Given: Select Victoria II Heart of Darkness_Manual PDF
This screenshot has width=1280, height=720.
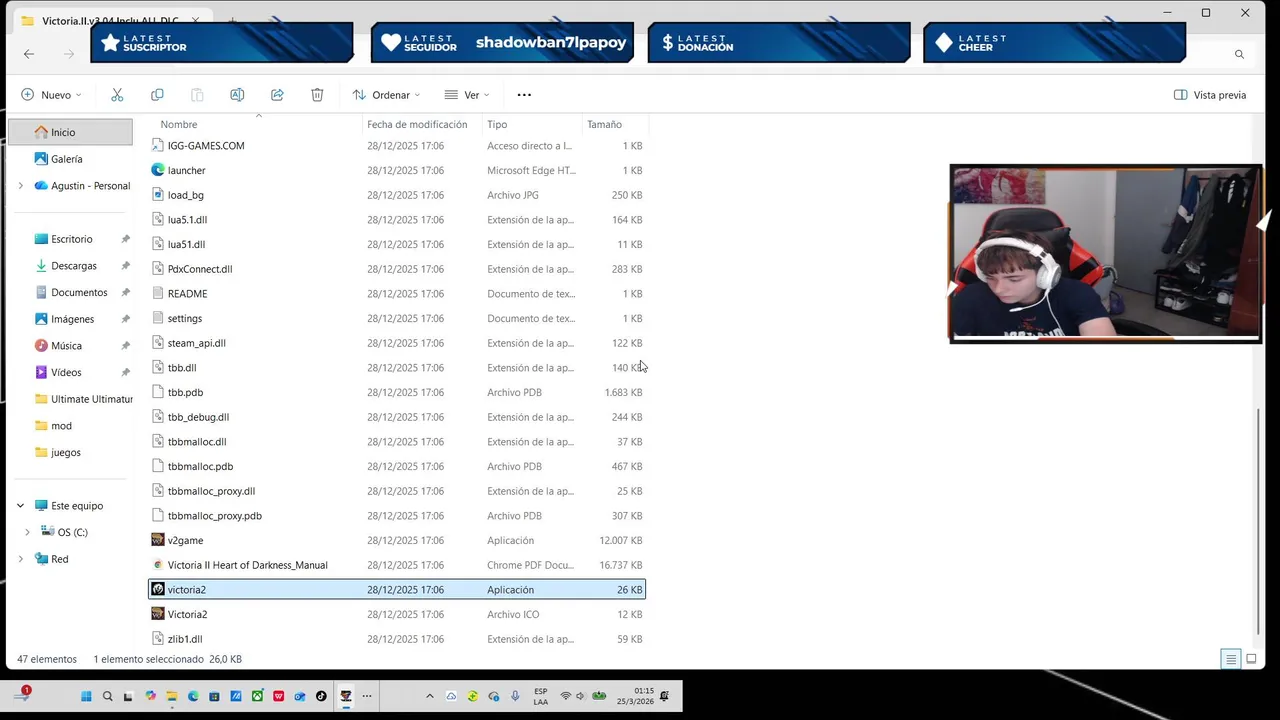Looking at the screenshot, I should point(397,565).
